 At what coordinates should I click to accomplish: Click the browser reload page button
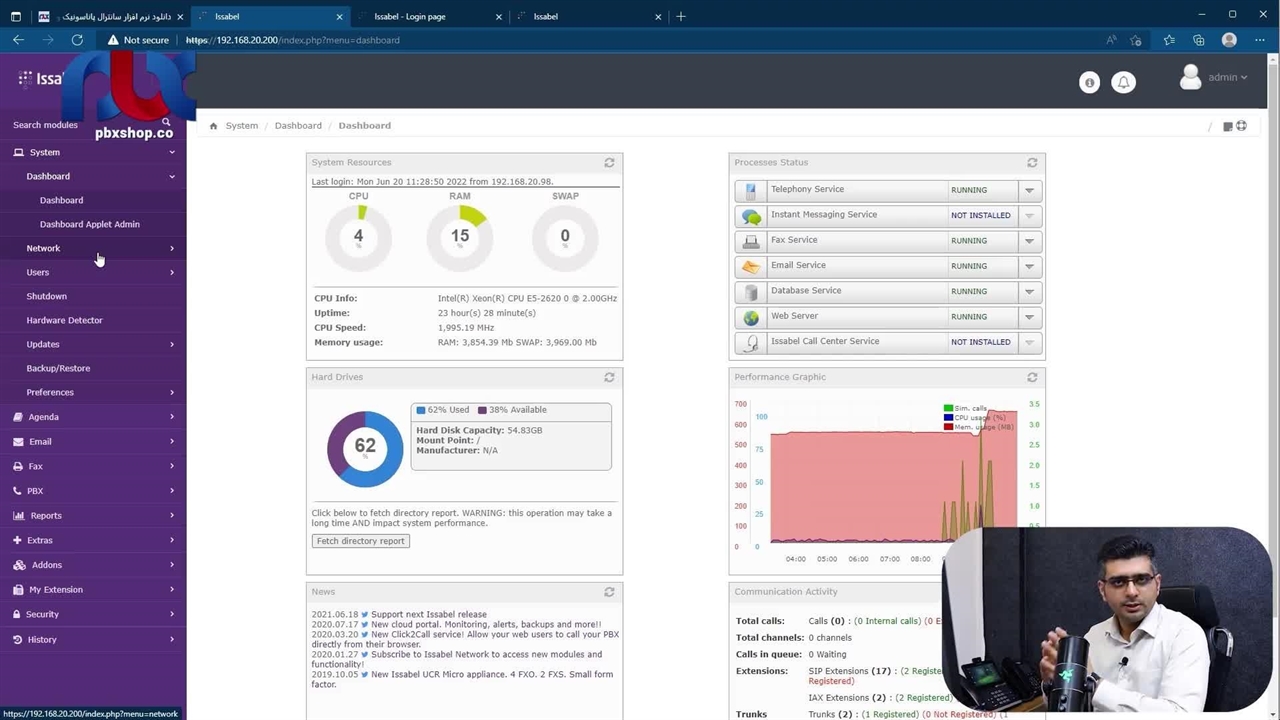pos(77,40)
